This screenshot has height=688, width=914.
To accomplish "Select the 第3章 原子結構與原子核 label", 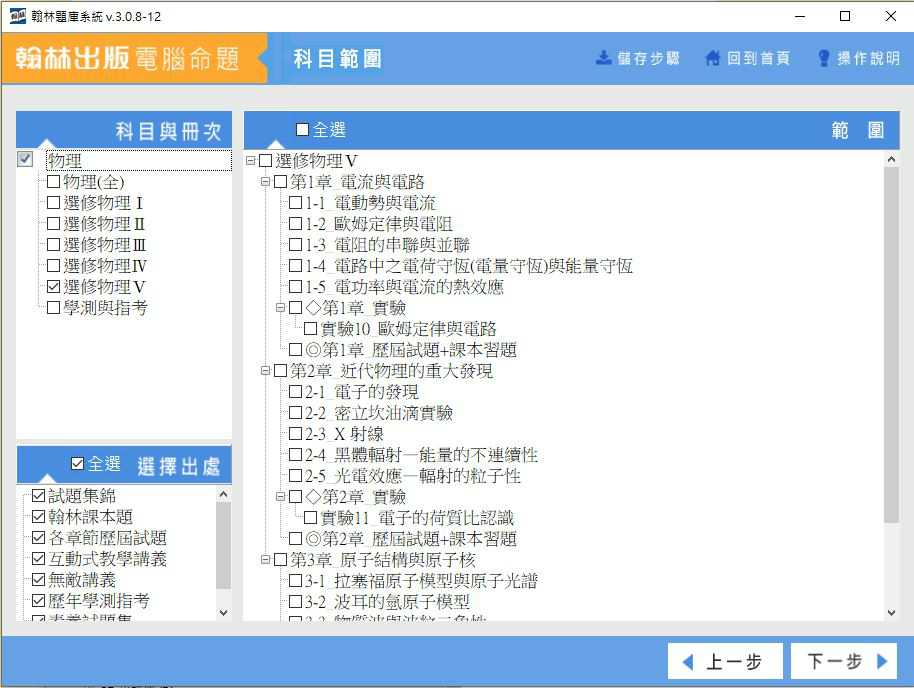I will click(383, 560).
